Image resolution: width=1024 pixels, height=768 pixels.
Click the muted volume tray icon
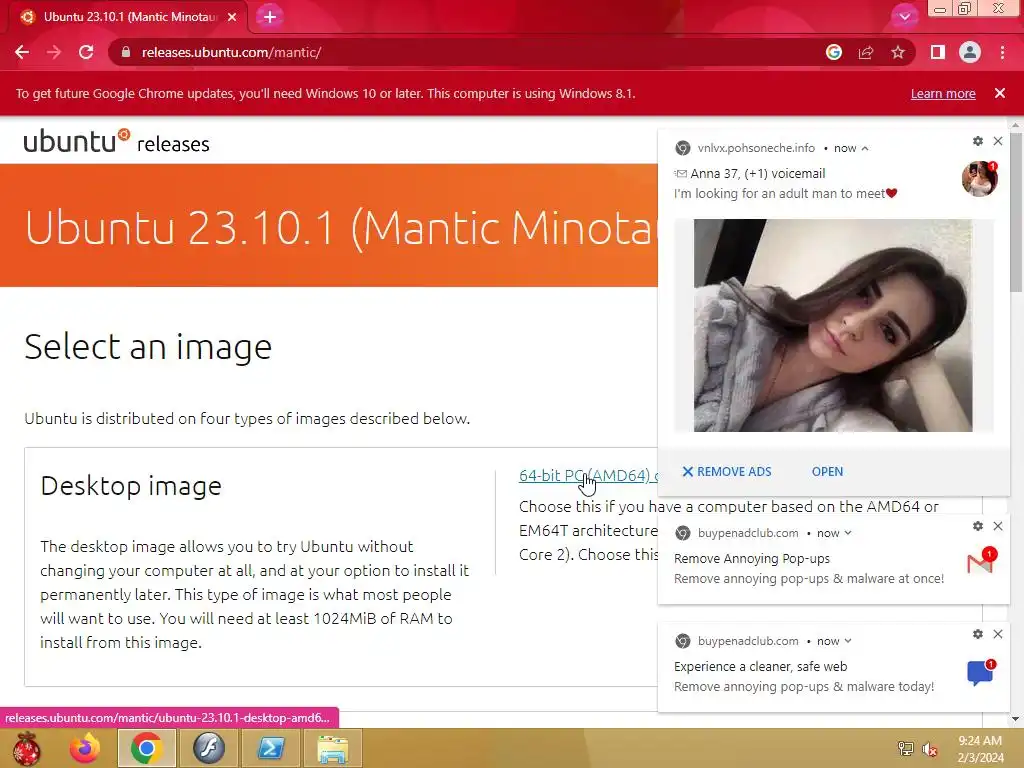(930, 749)
